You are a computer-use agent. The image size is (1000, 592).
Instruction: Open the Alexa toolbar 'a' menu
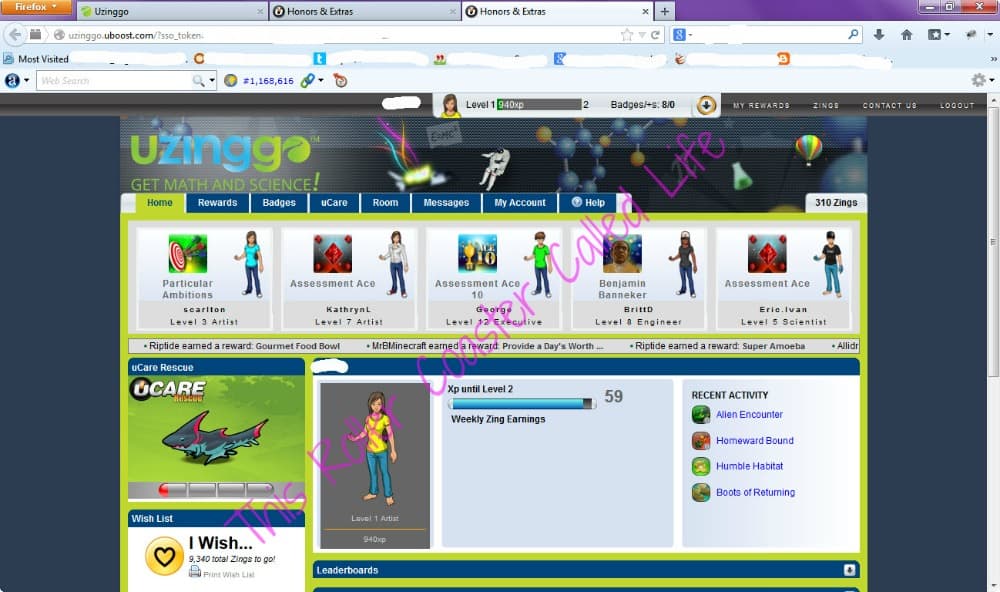tap(17, 80)
